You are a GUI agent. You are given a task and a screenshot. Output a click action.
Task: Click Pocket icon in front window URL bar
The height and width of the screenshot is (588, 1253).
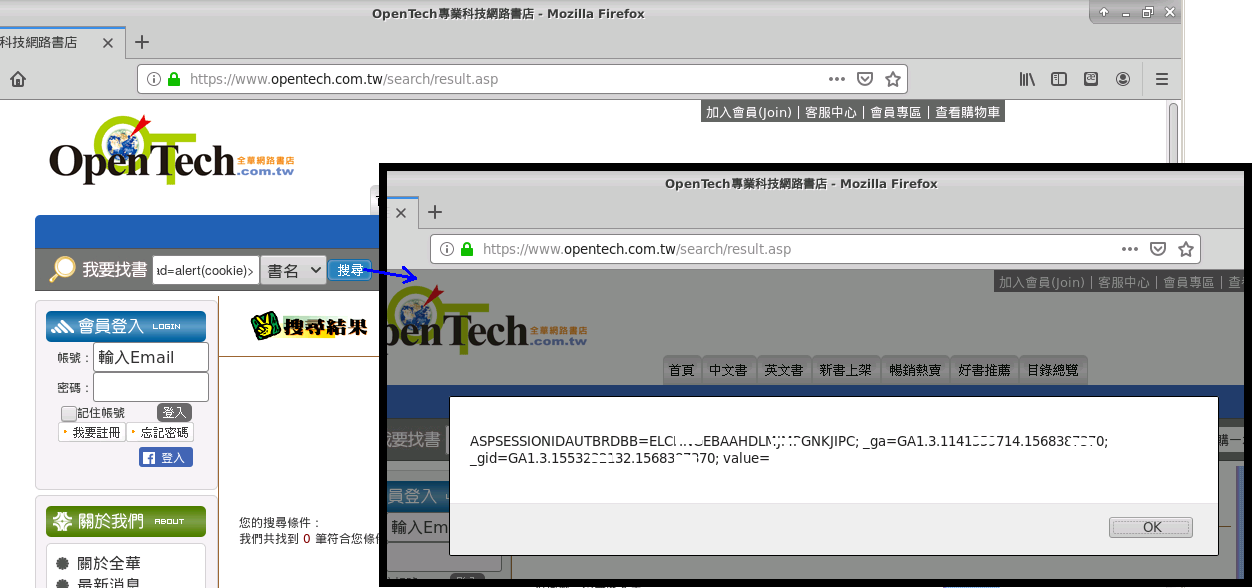coord(1158,249)
